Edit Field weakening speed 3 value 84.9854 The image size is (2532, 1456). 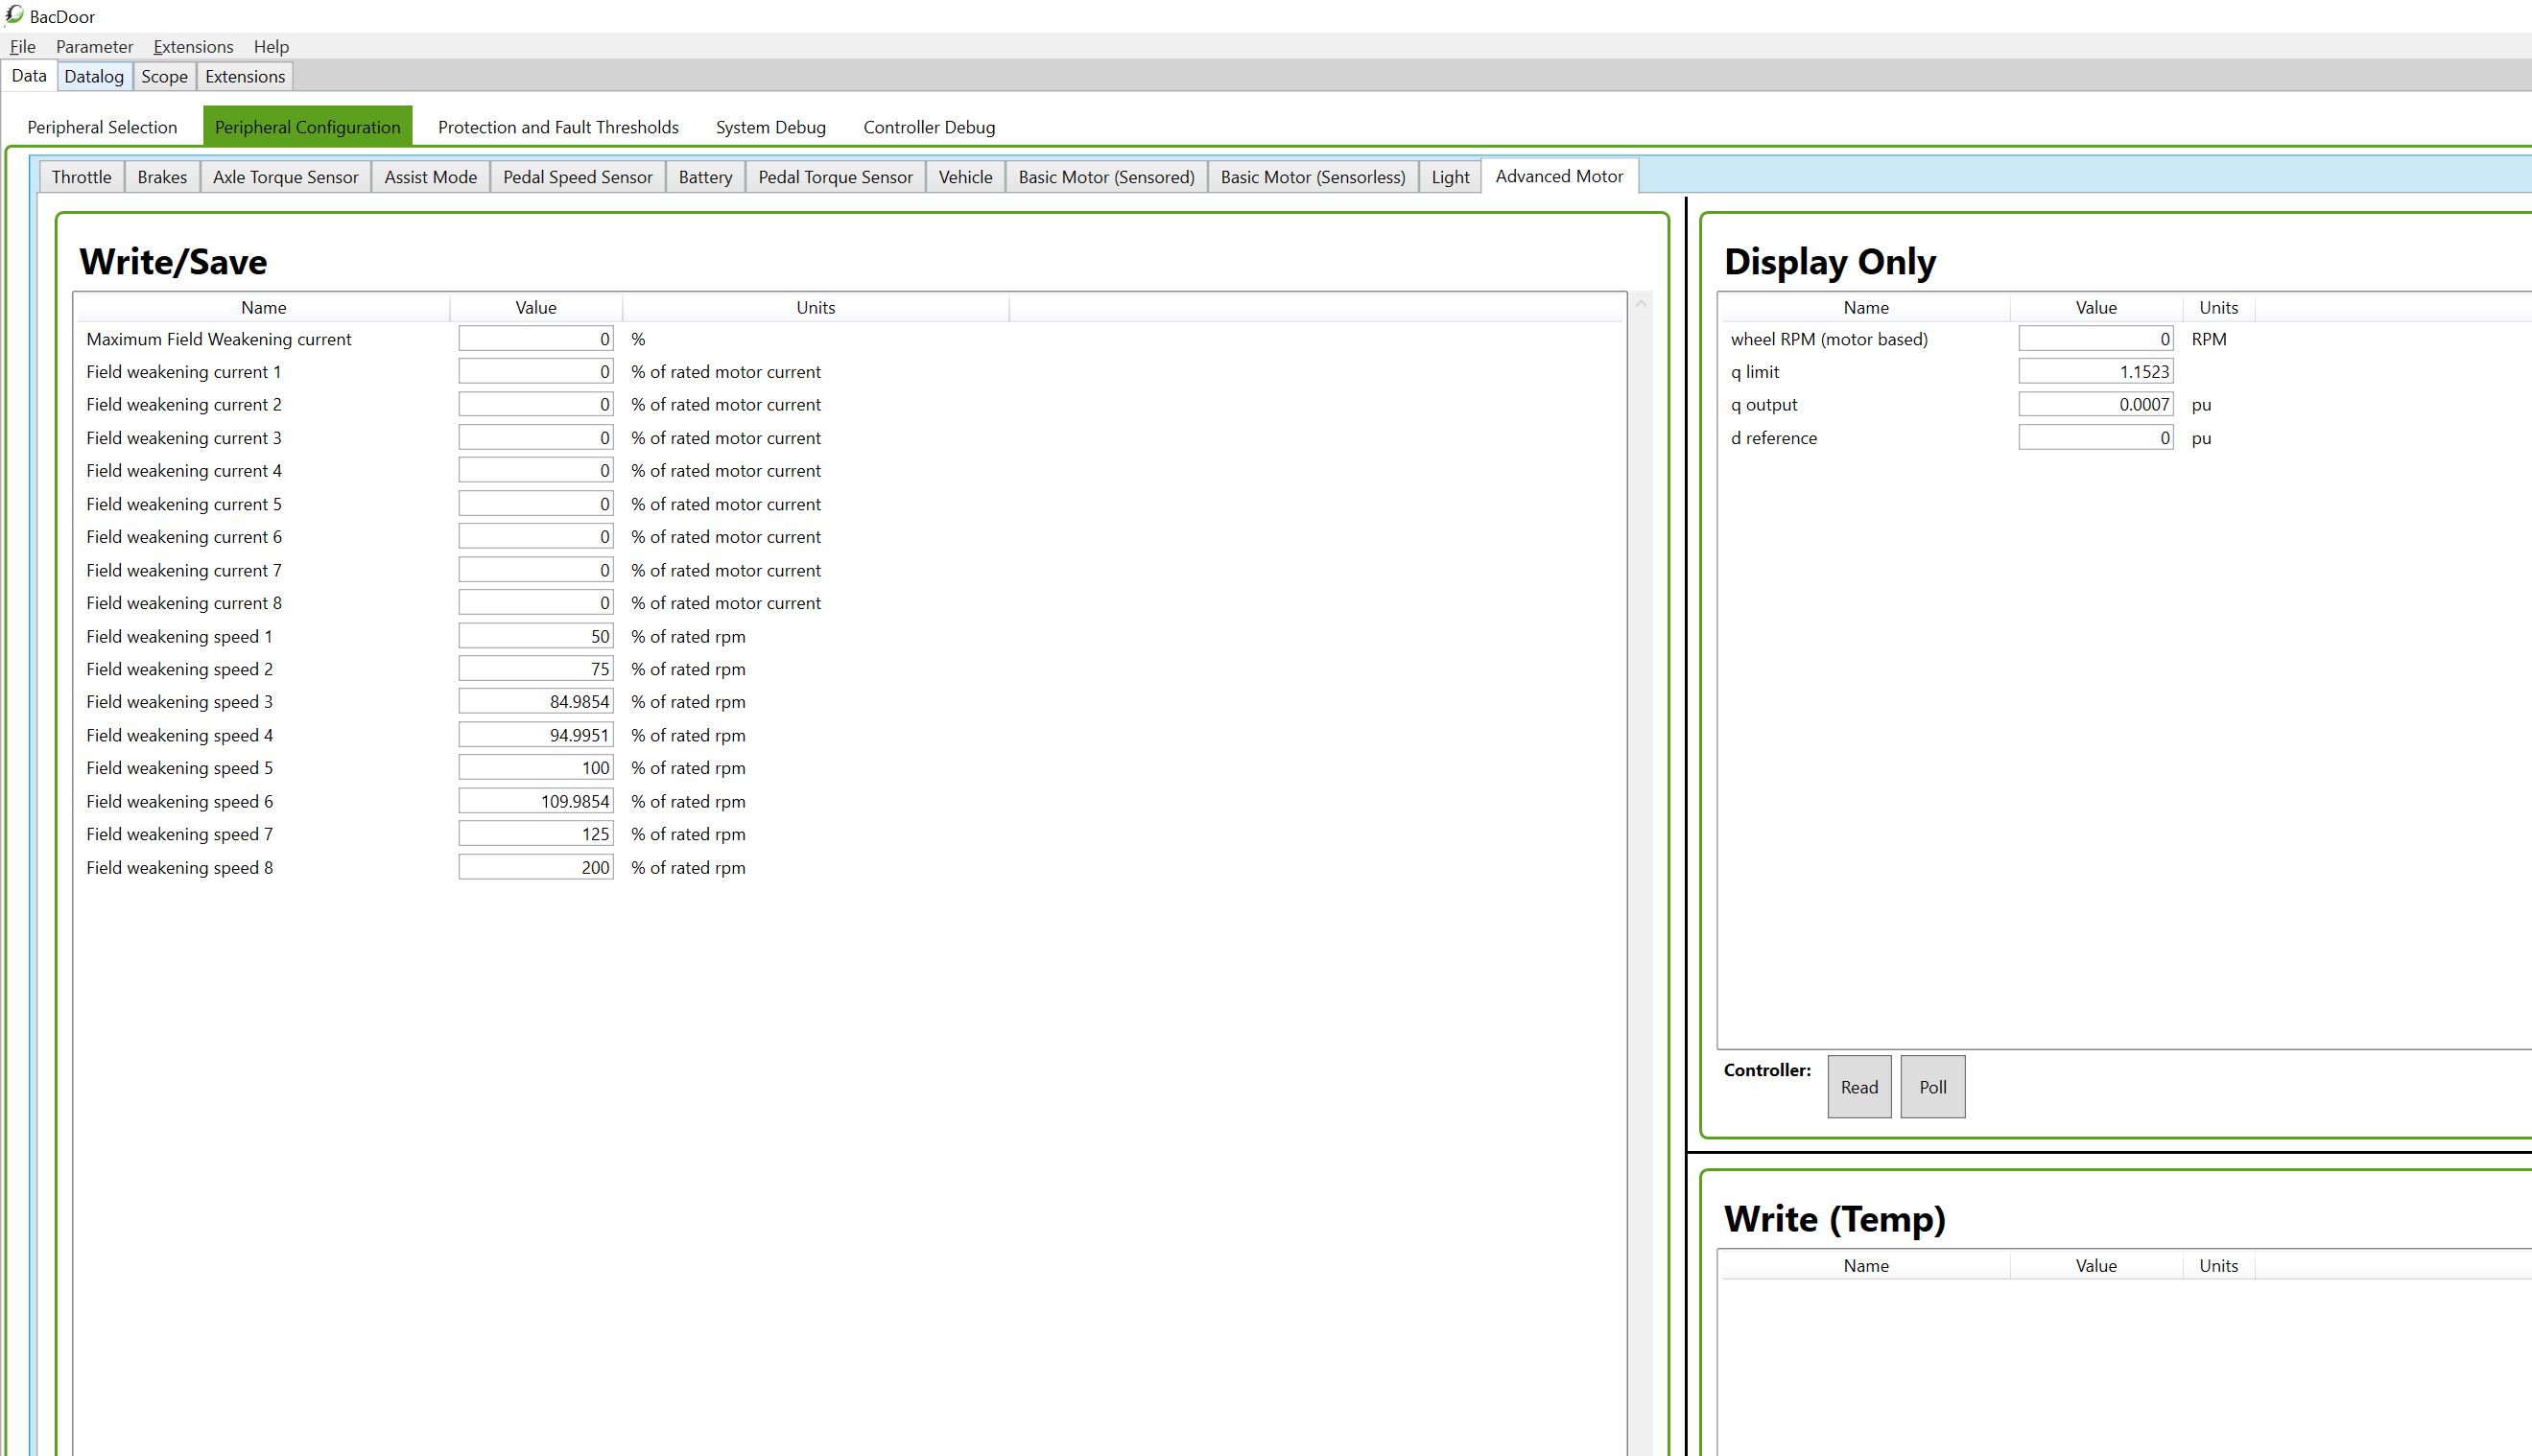tap(536, 702)
